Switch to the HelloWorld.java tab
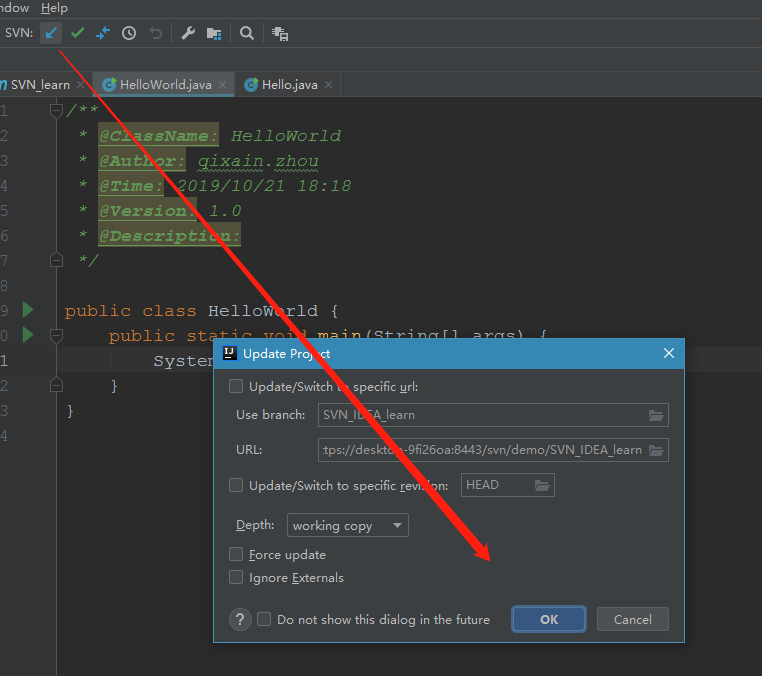Image resolution: width=762 pixels, height=676 pixels. tap(163, 85)
